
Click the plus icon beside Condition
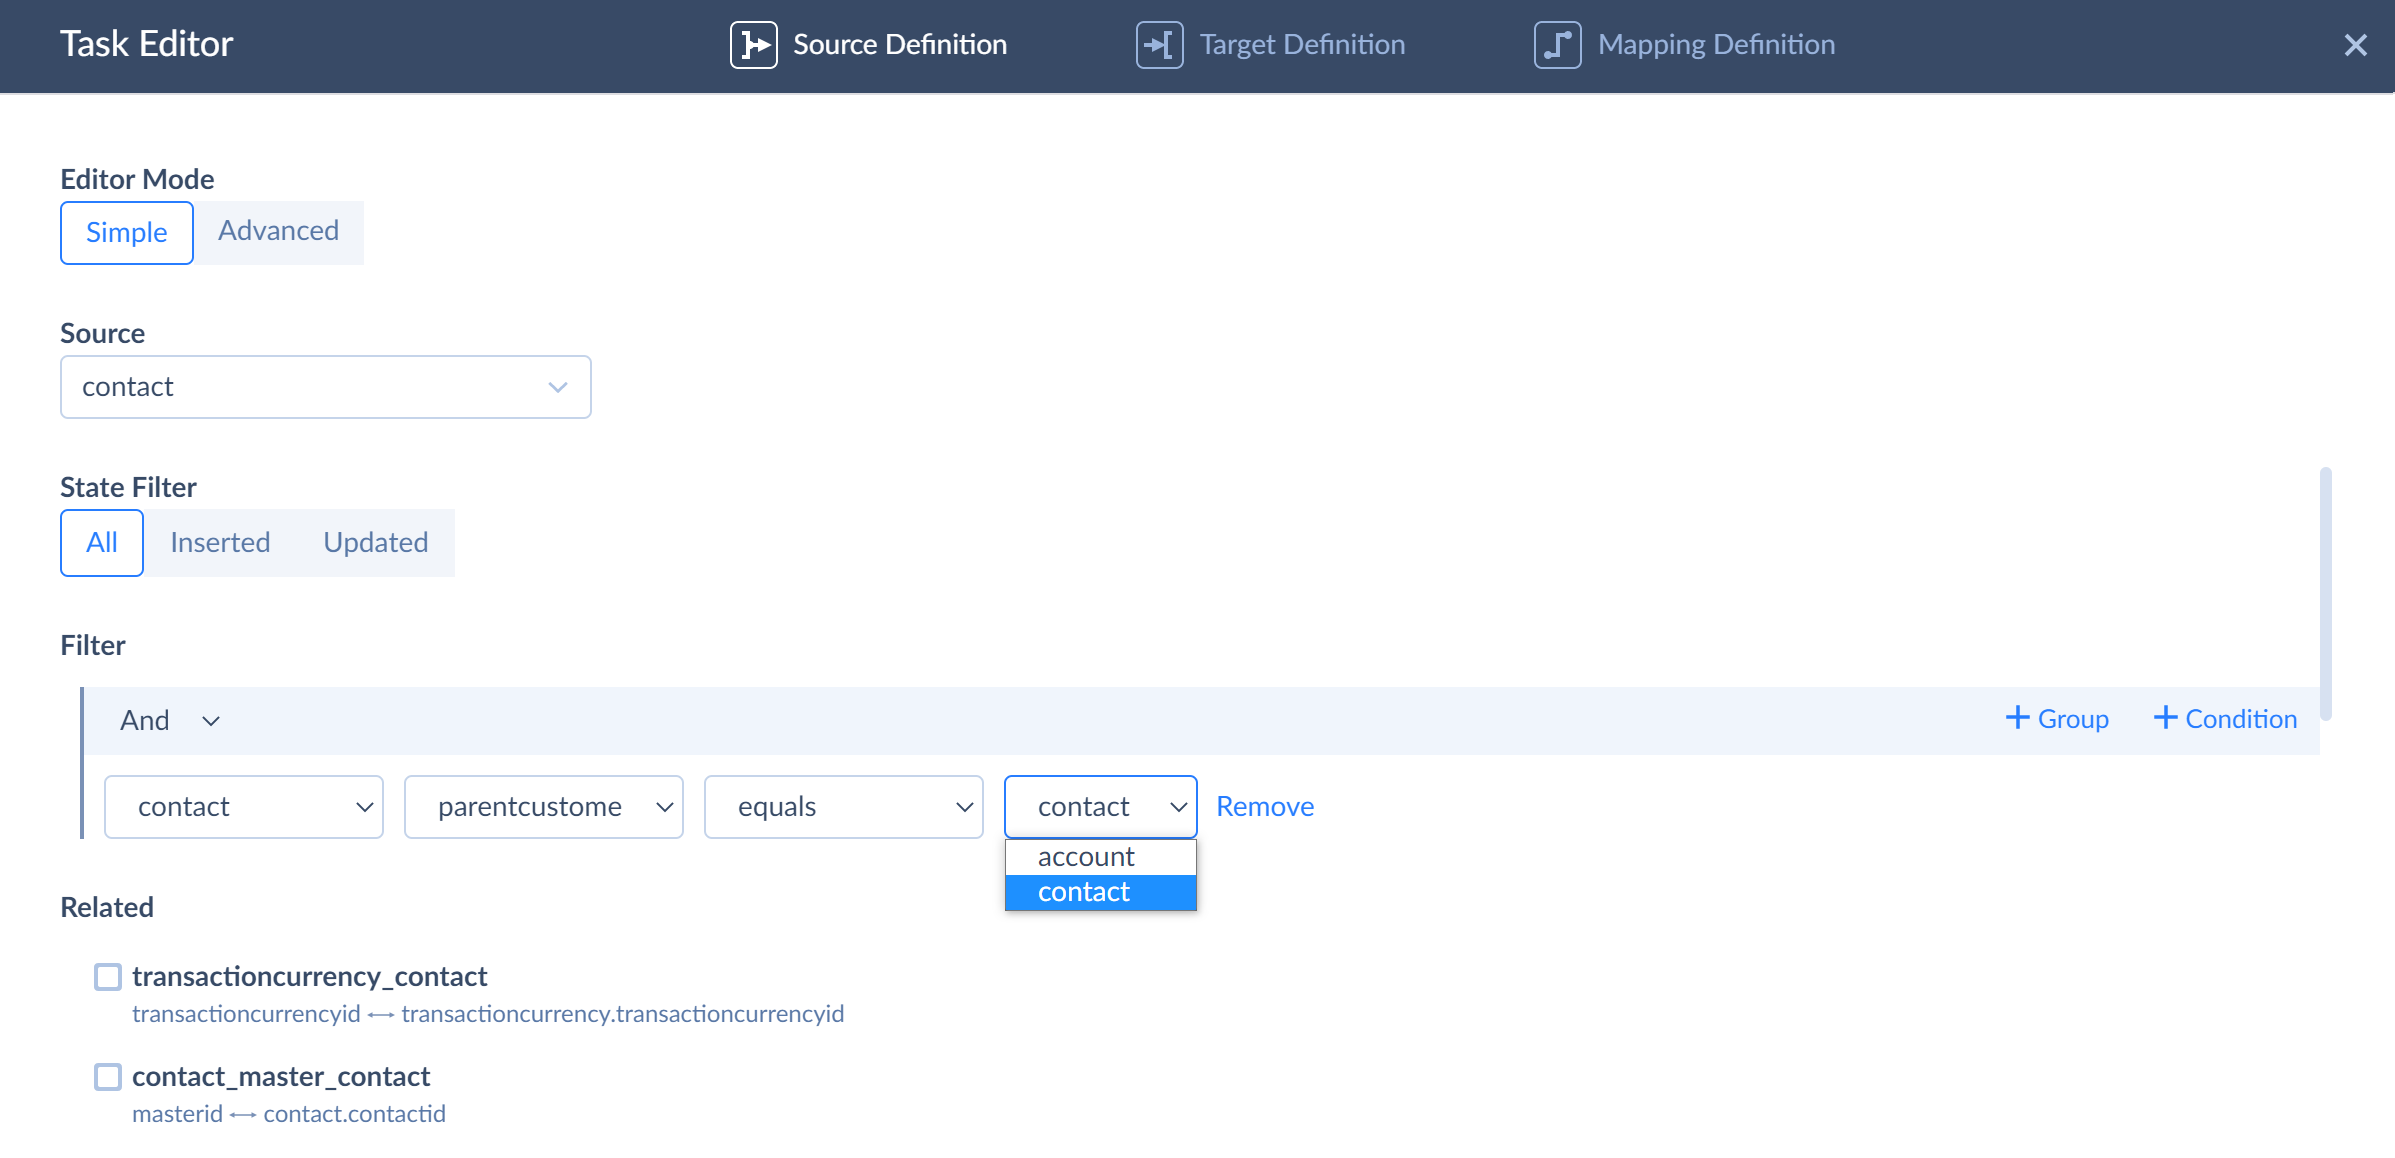[x=2165, y=718]
